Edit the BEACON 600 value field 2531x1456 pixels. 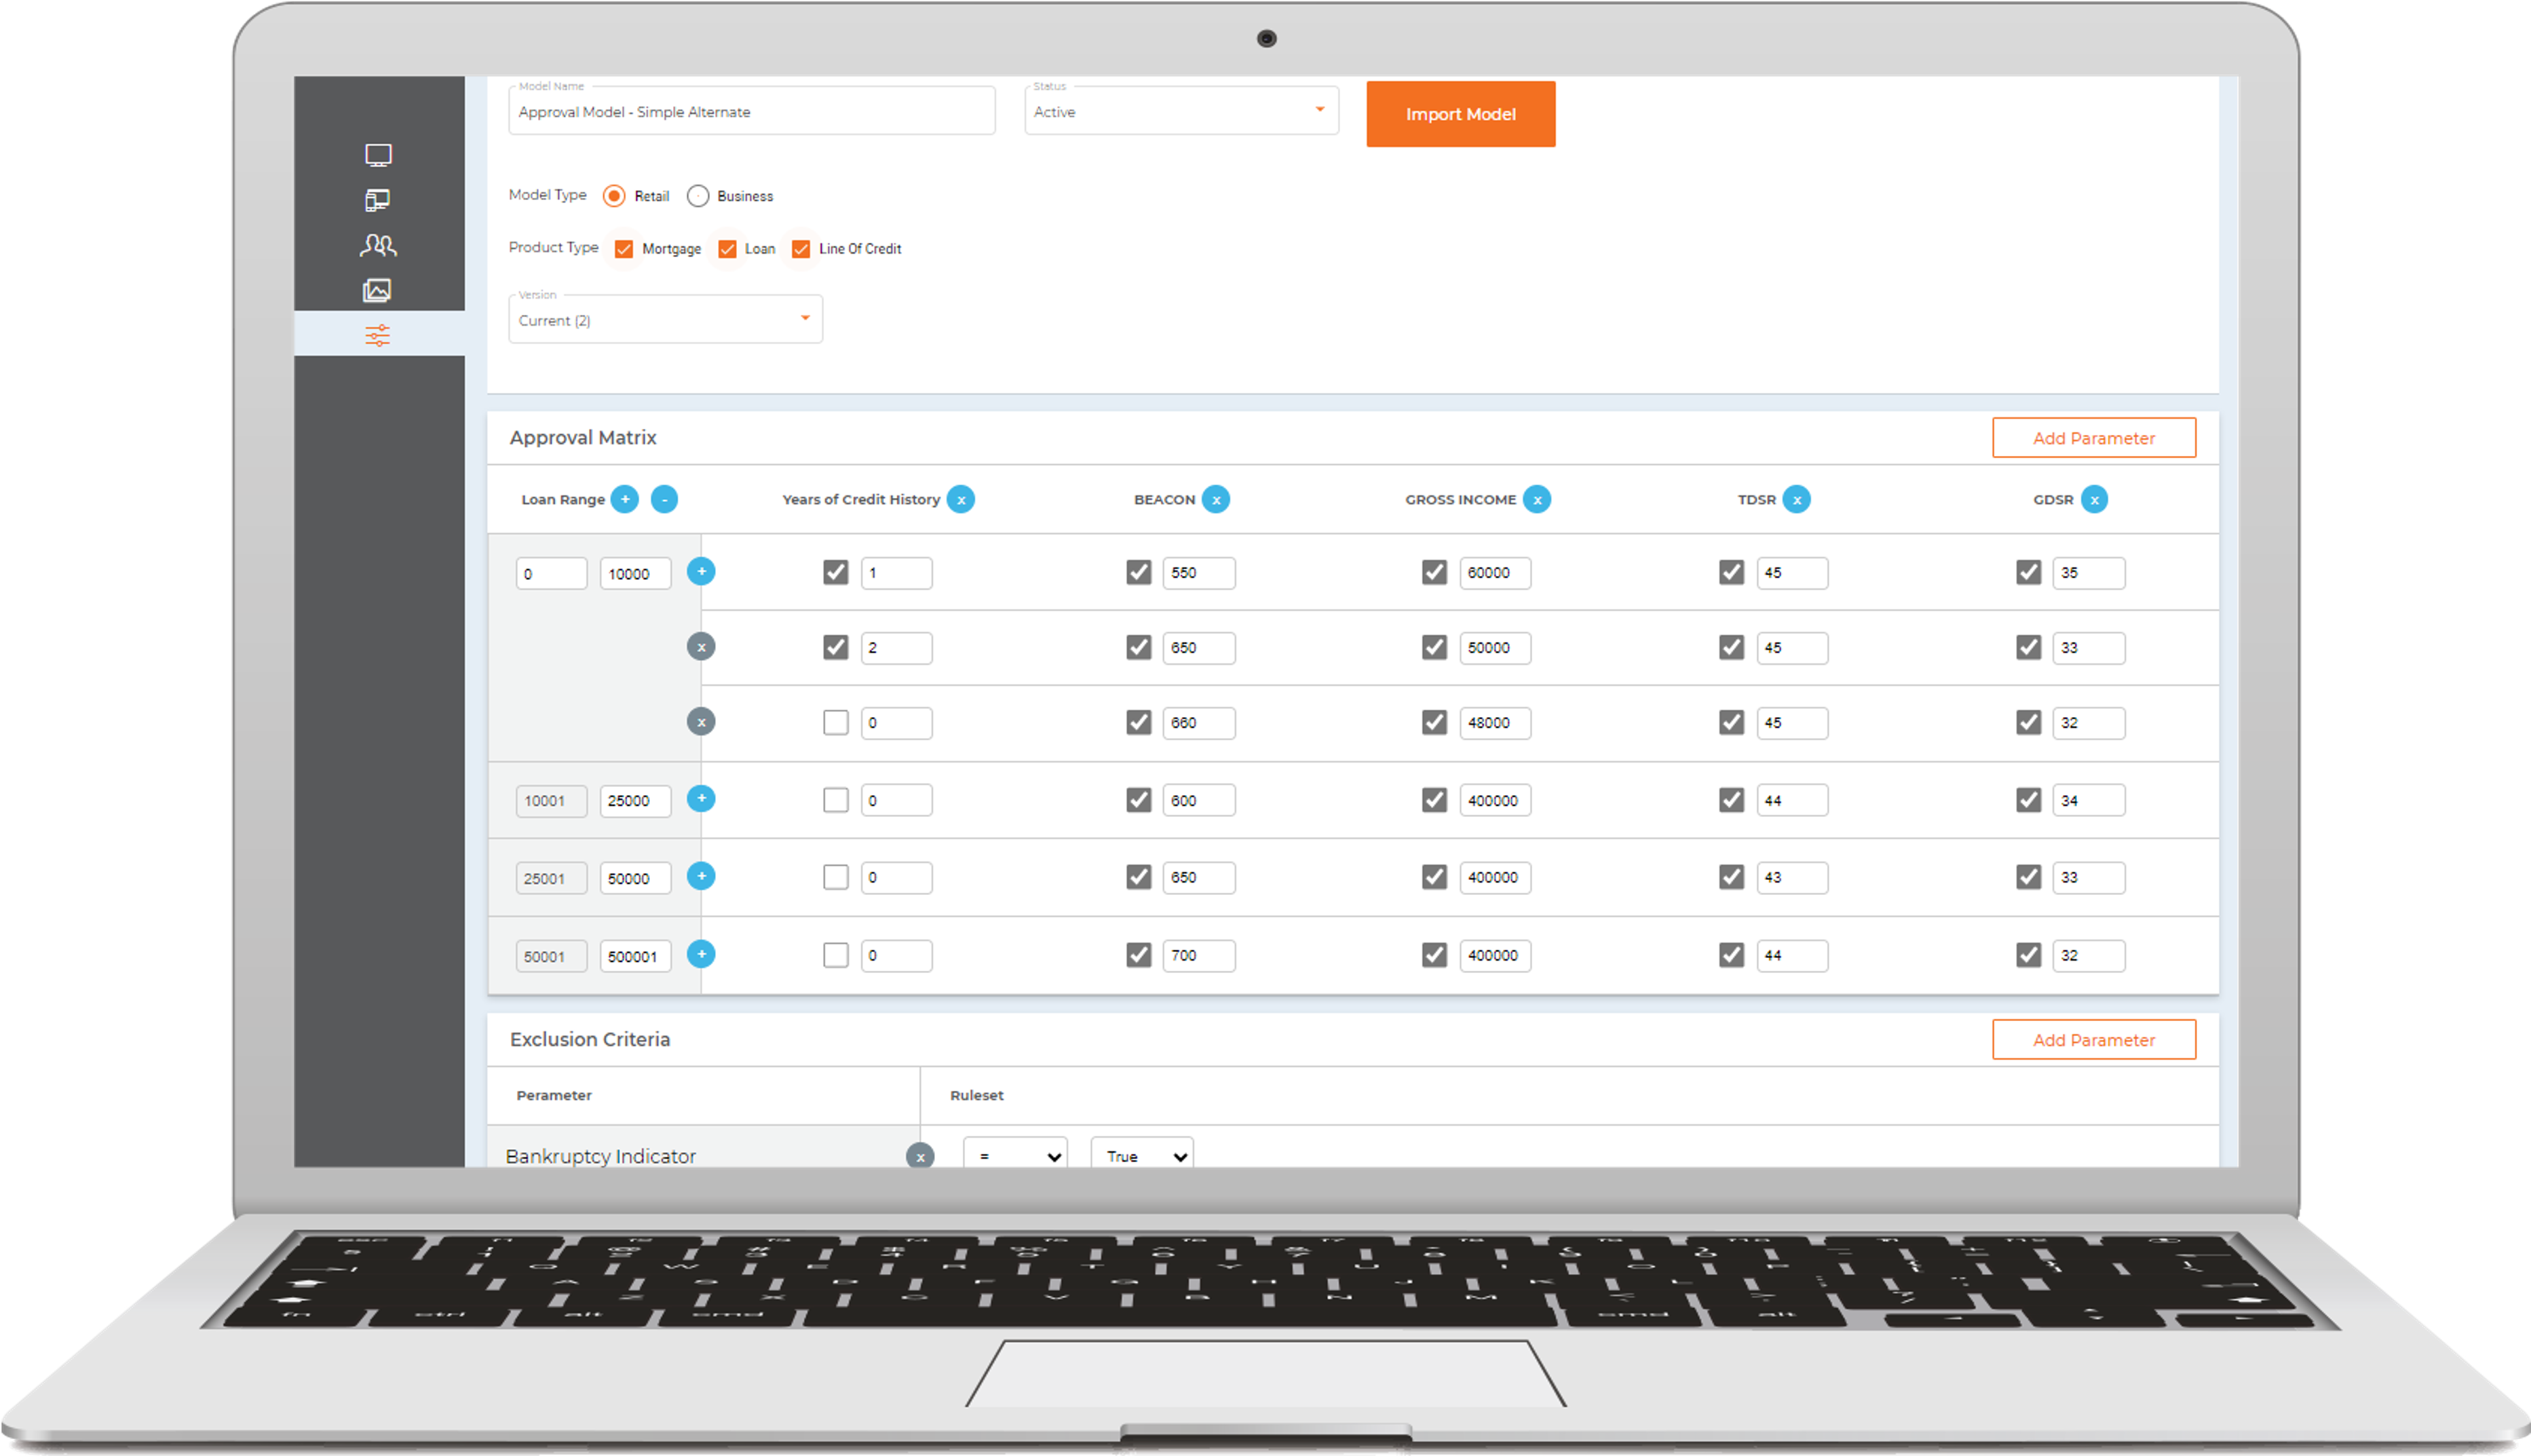pyautogui.click(x=1199, y=800)
